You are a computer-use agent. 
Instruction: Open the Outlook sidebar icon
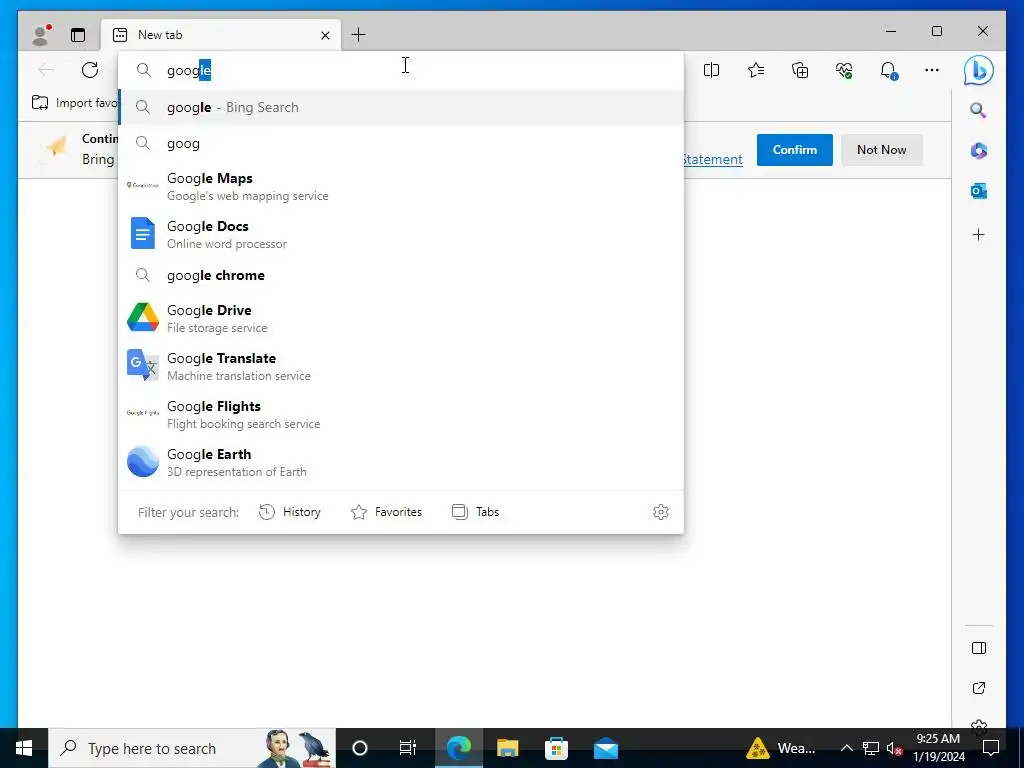978,191
